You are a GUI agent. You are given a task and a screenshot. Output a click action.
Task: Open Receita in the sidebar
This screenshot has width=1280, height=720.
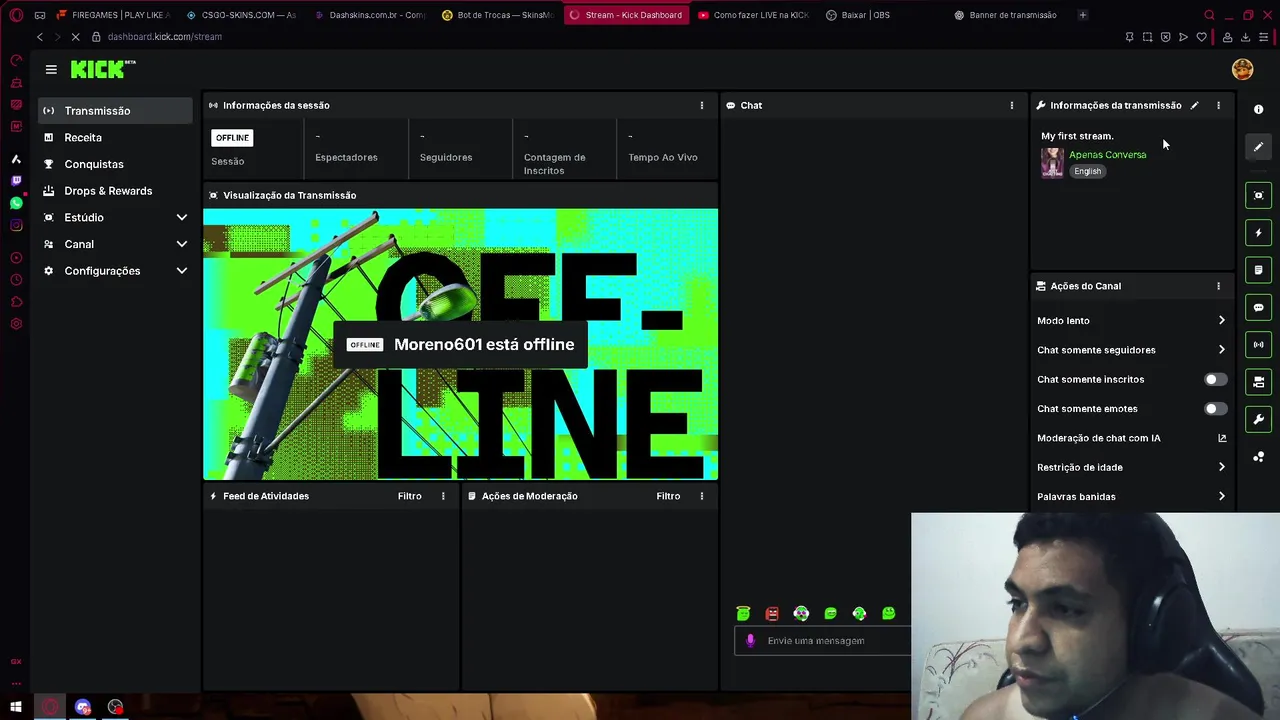[x=115, y=137]
